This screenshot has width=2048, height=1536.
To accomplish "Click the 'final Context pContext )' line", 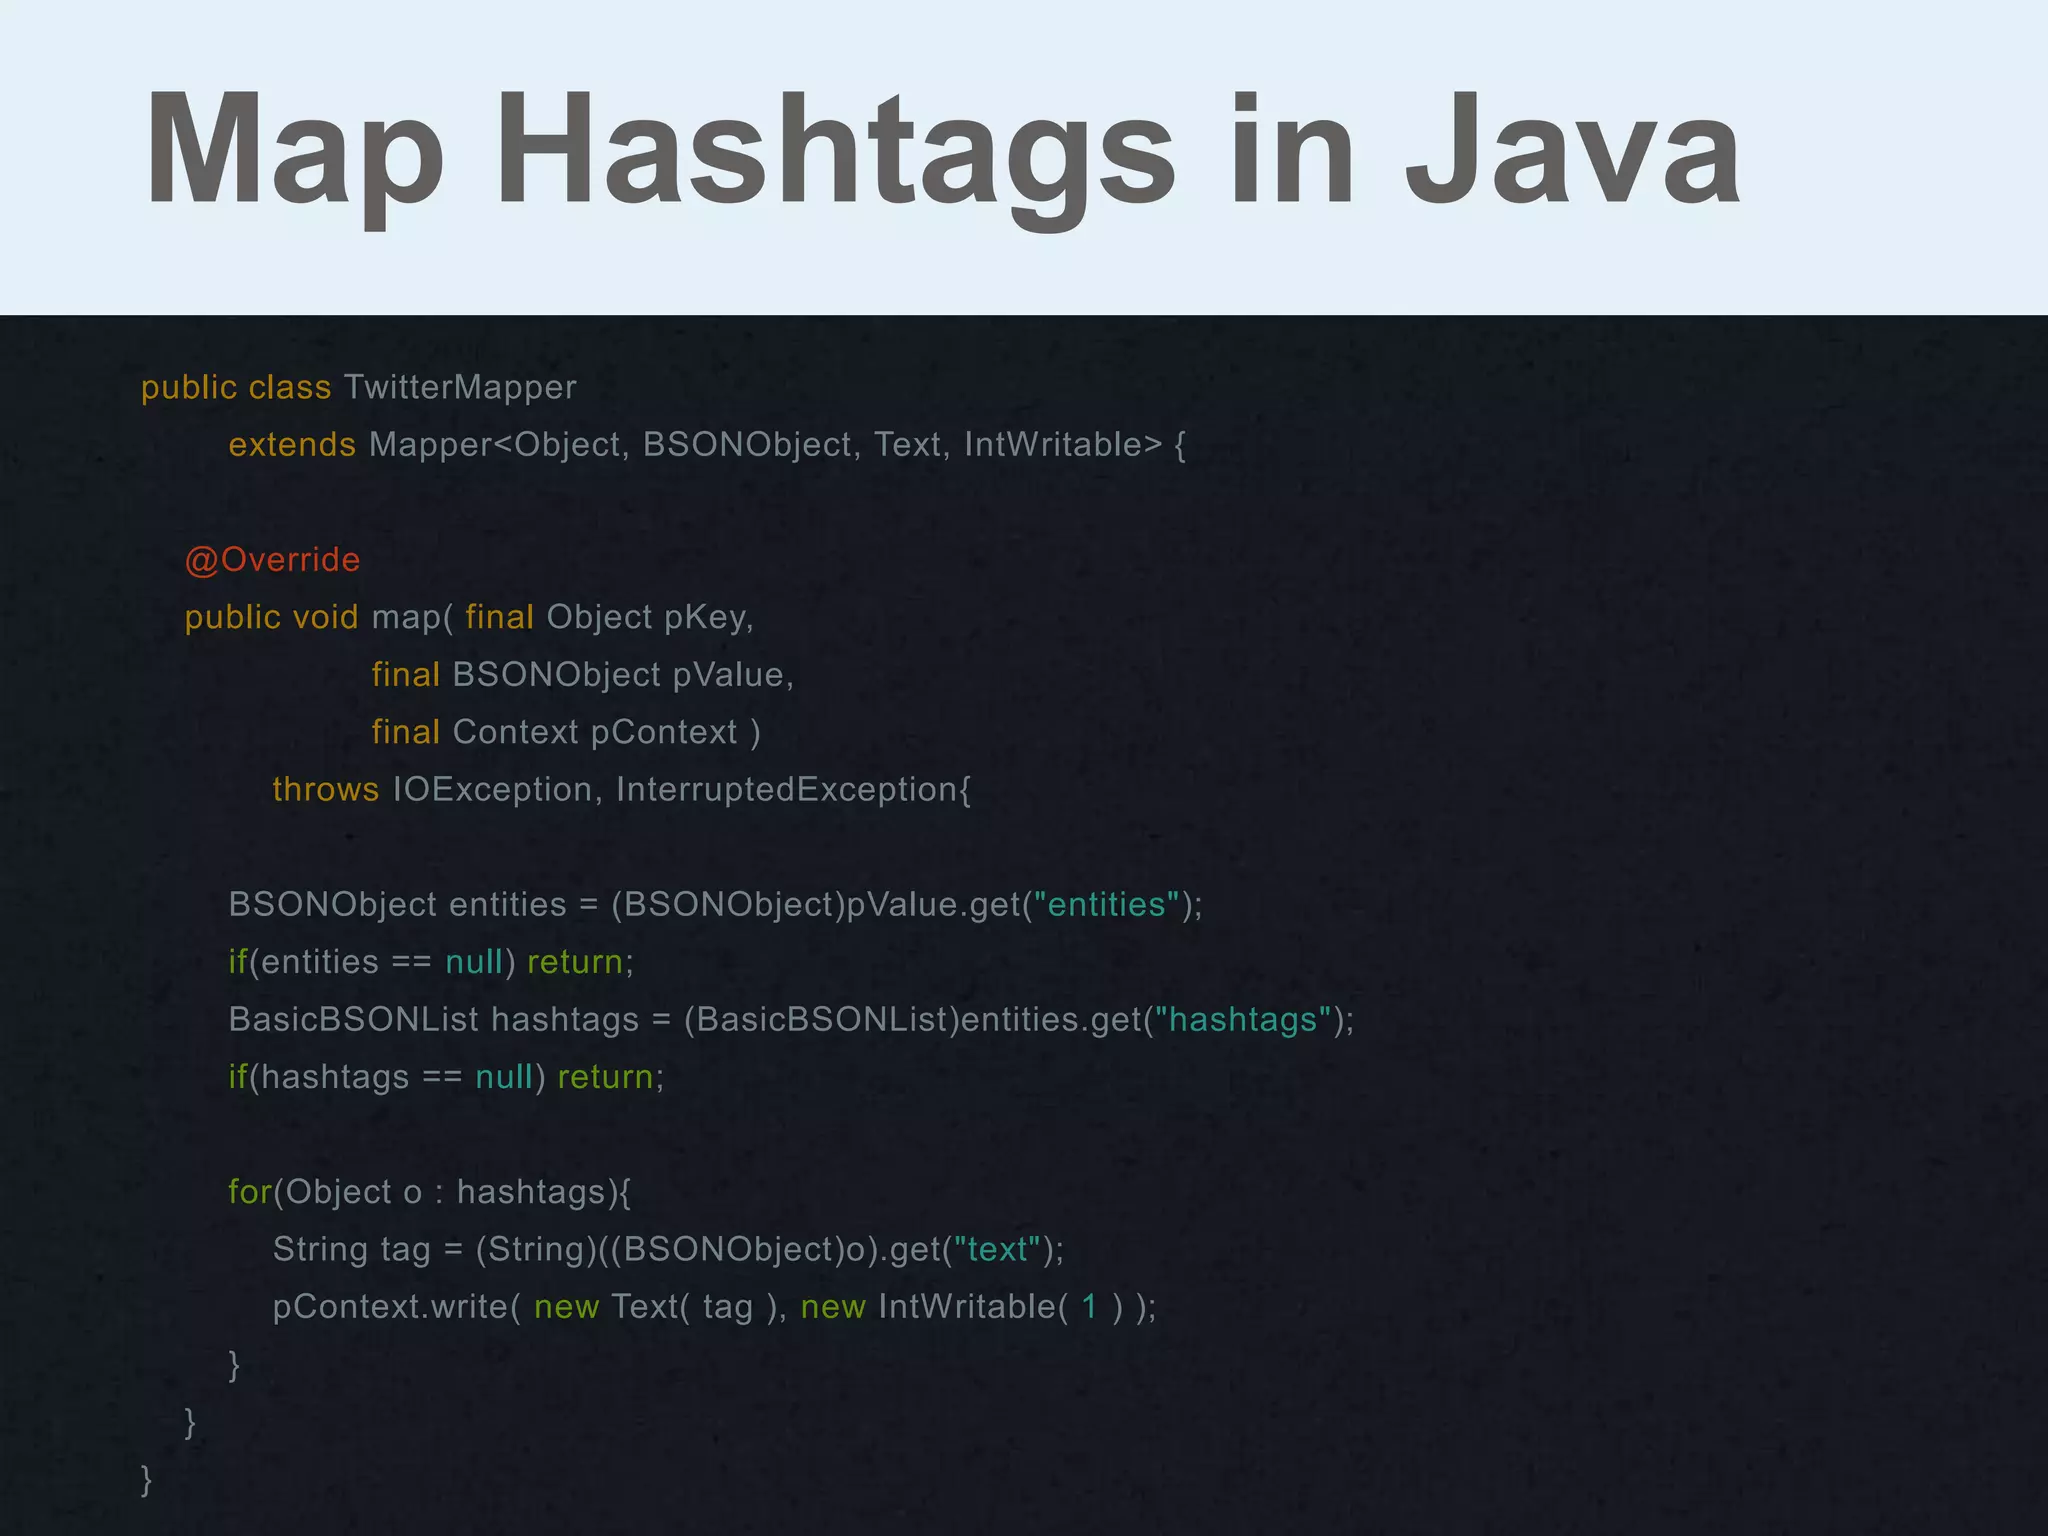I will pos(566,732).
